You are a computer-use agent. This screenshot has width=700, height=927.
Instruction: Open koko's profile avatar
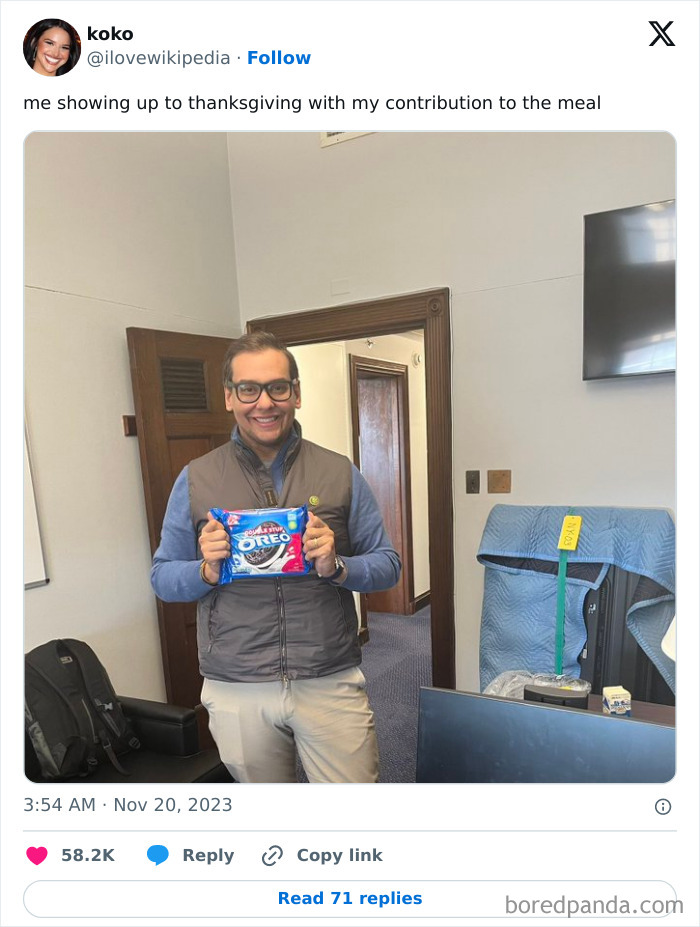52,47
